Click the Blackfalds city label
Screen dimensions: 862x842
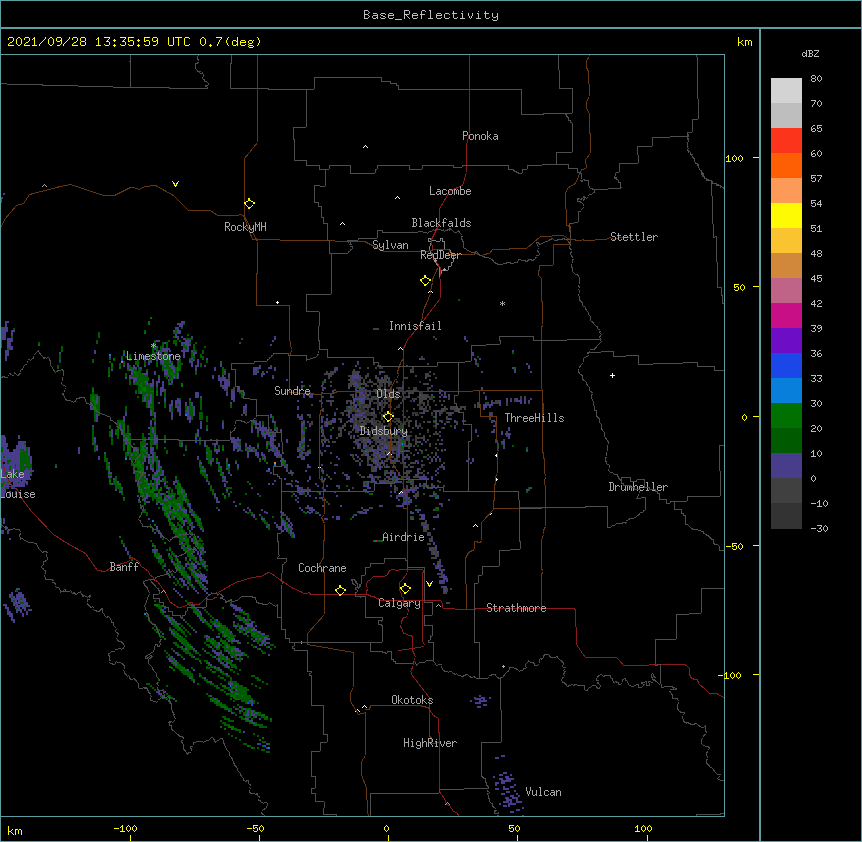(x=441, y=223)
